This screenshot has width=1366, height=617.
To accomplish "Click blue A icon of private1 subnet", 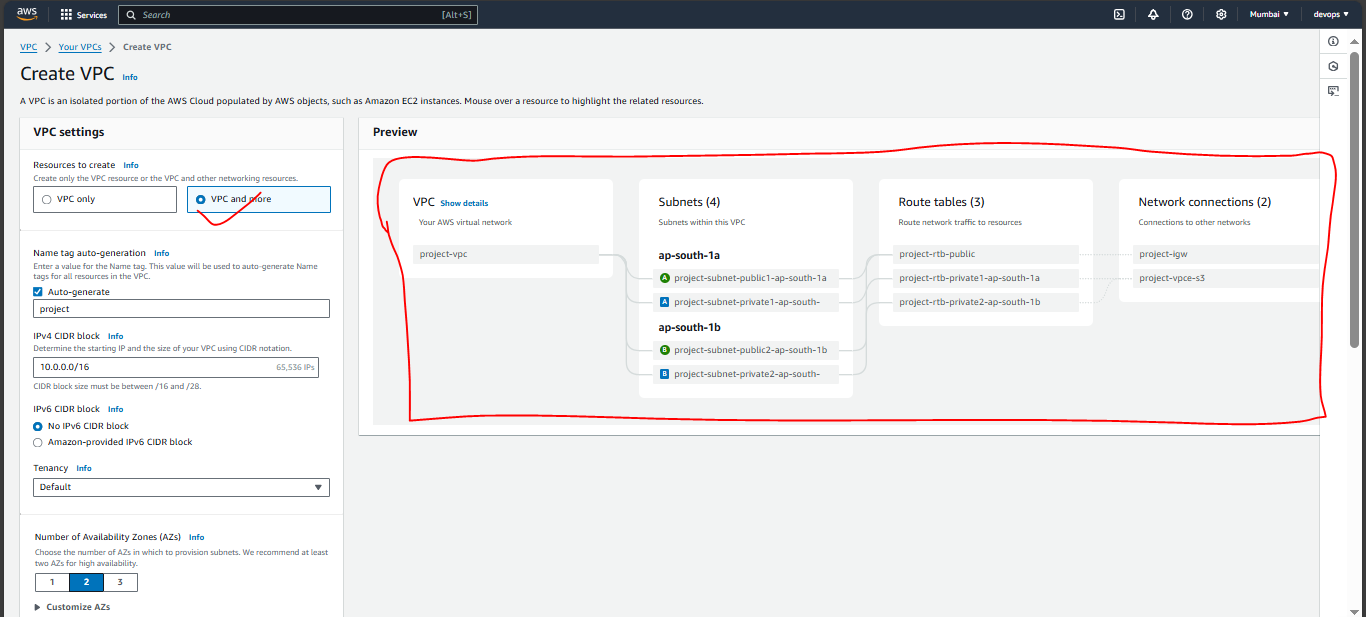I will 665,301.
